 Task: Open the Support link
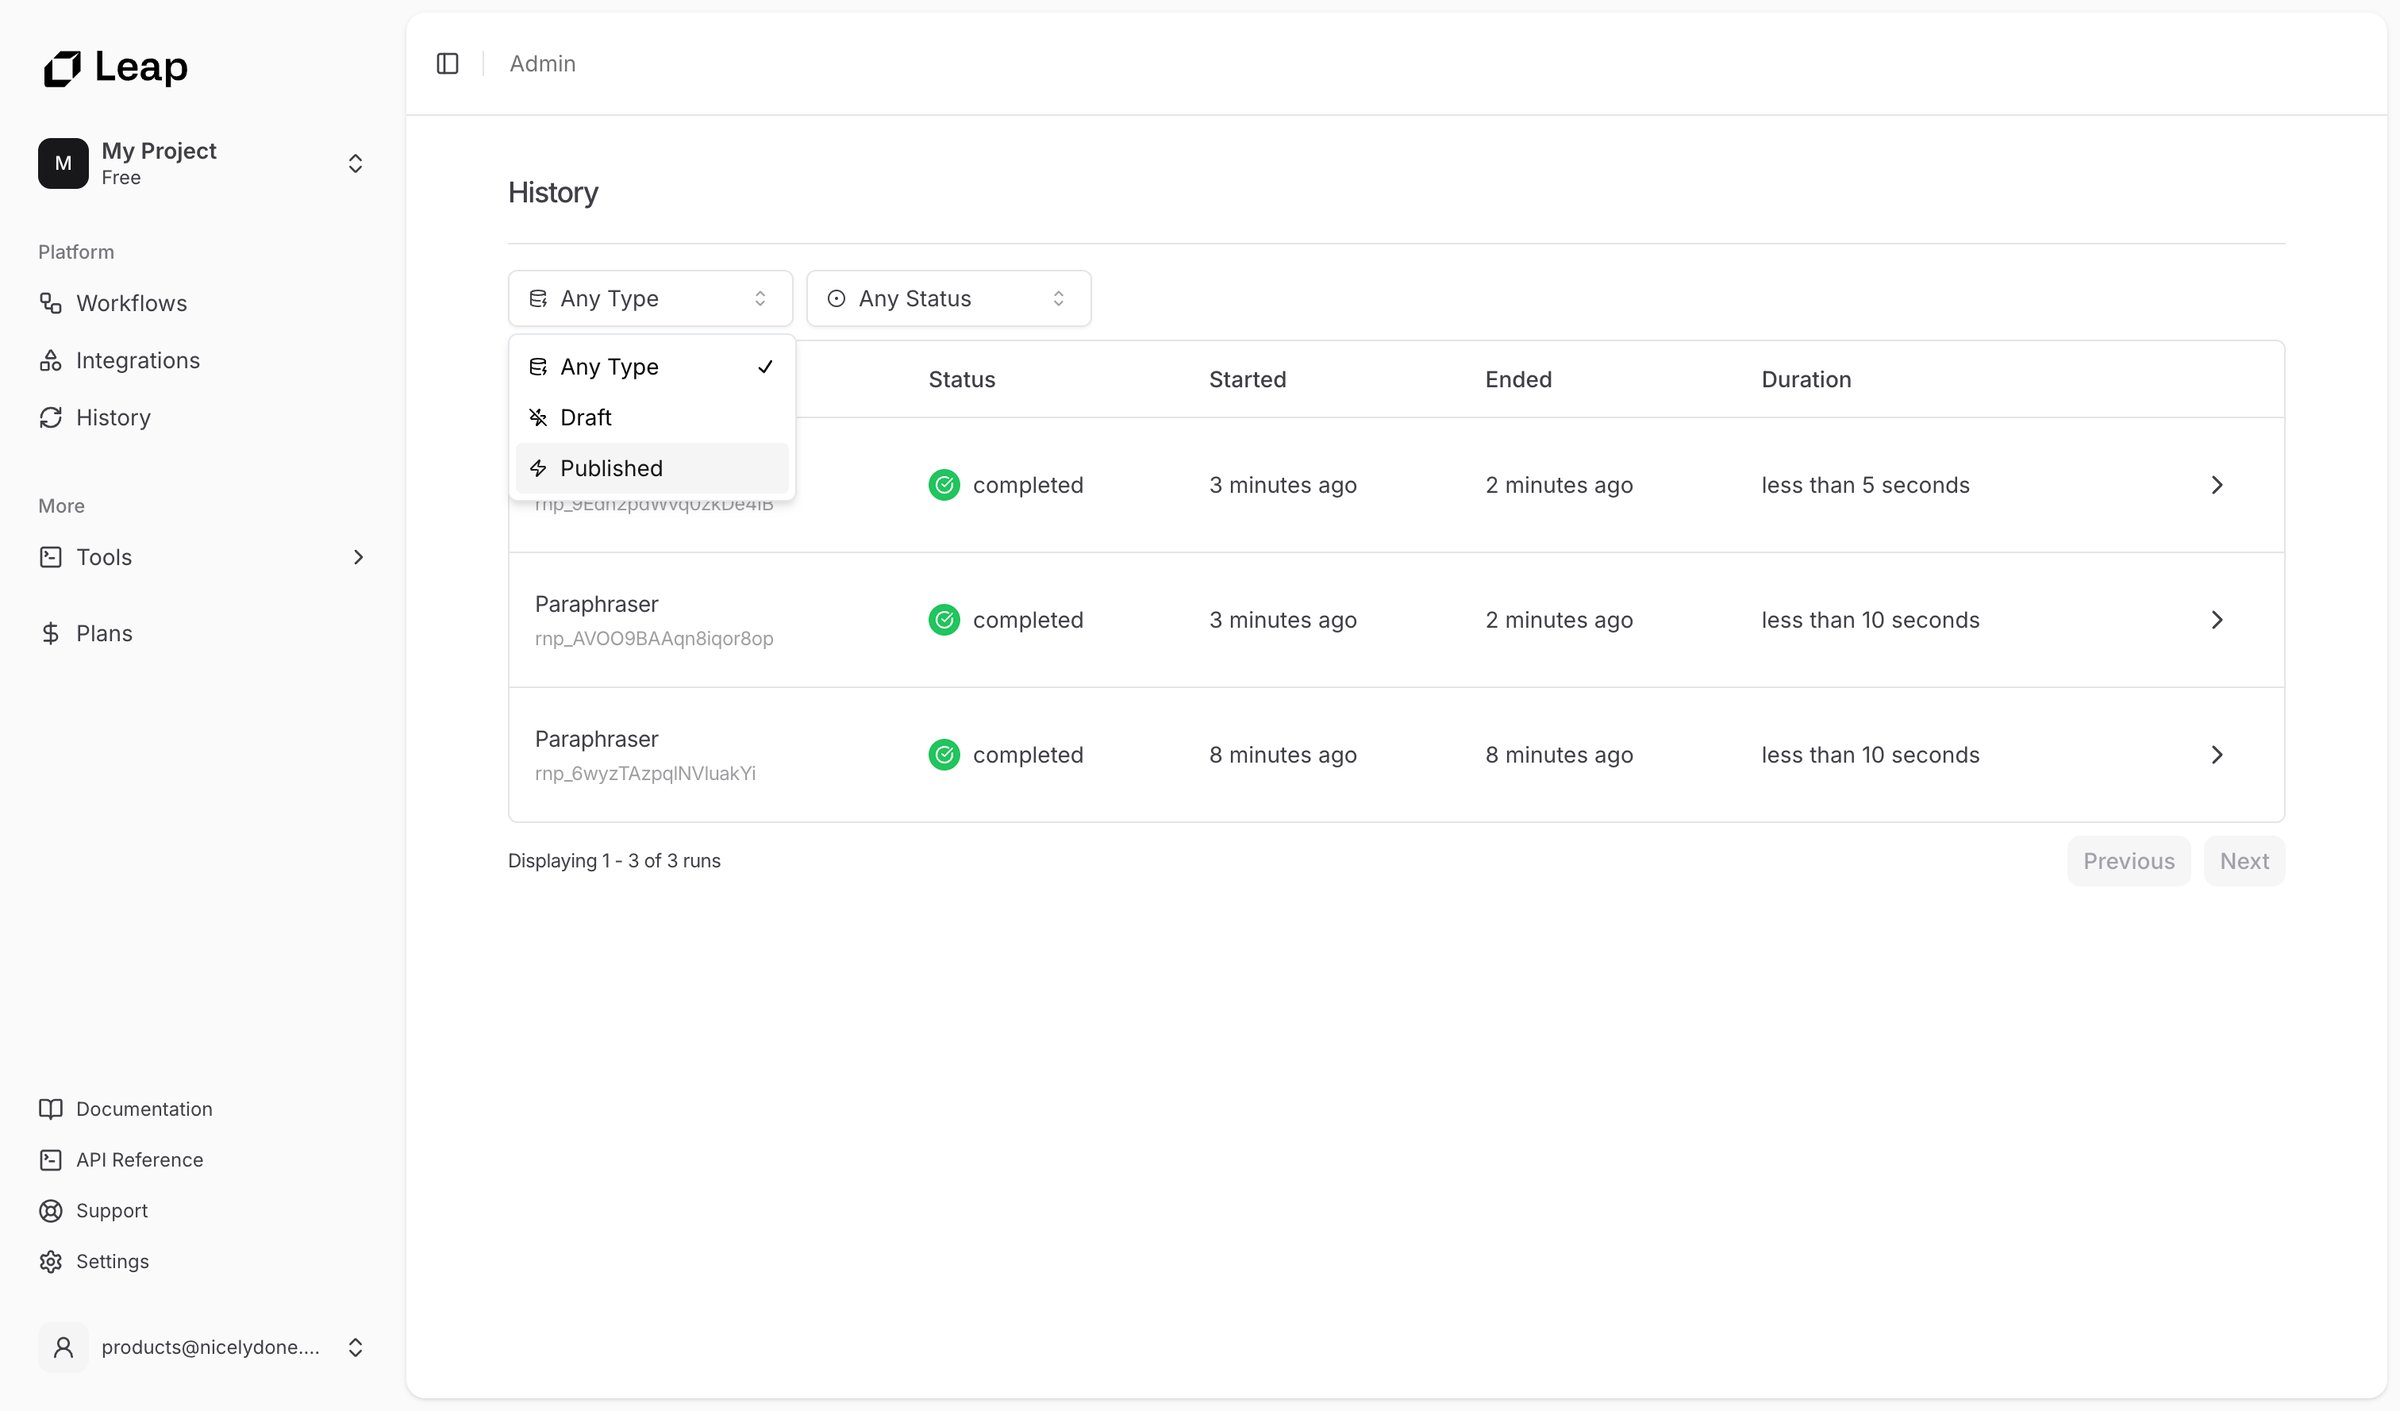112,1211
